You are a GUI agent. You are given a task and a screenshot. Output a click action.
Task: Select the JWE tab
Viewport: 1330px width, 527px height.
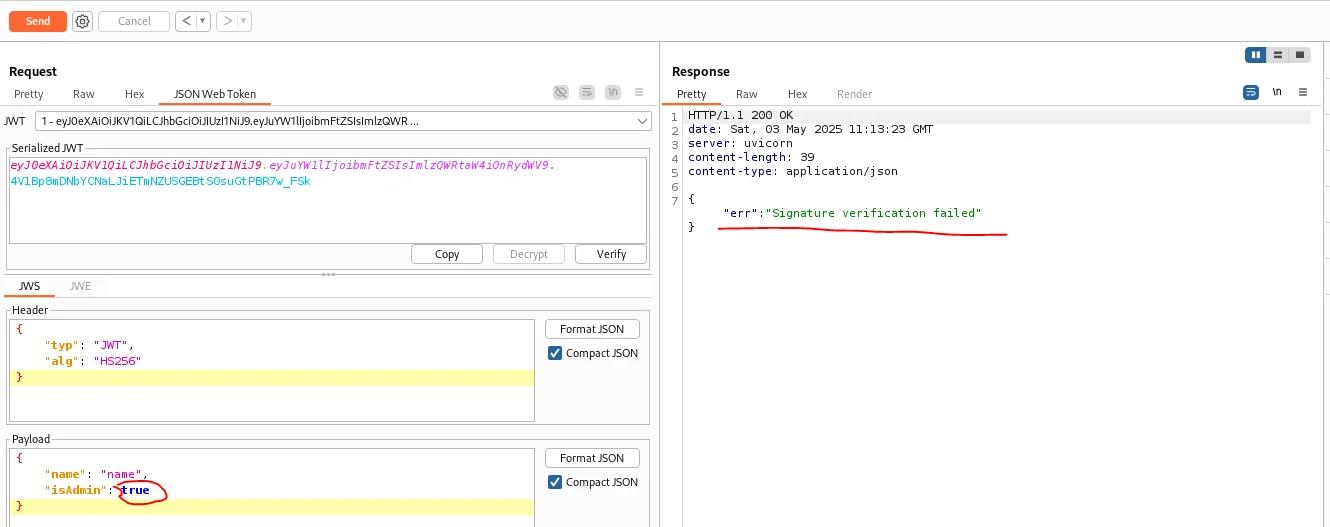click(x=81, y=286)
